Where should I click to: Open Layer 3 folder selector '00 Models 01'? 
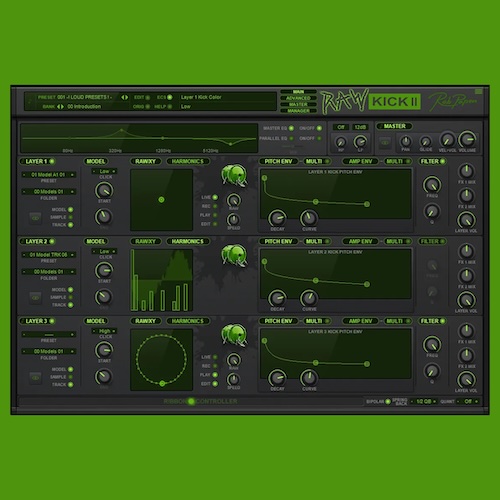(49, 351)
